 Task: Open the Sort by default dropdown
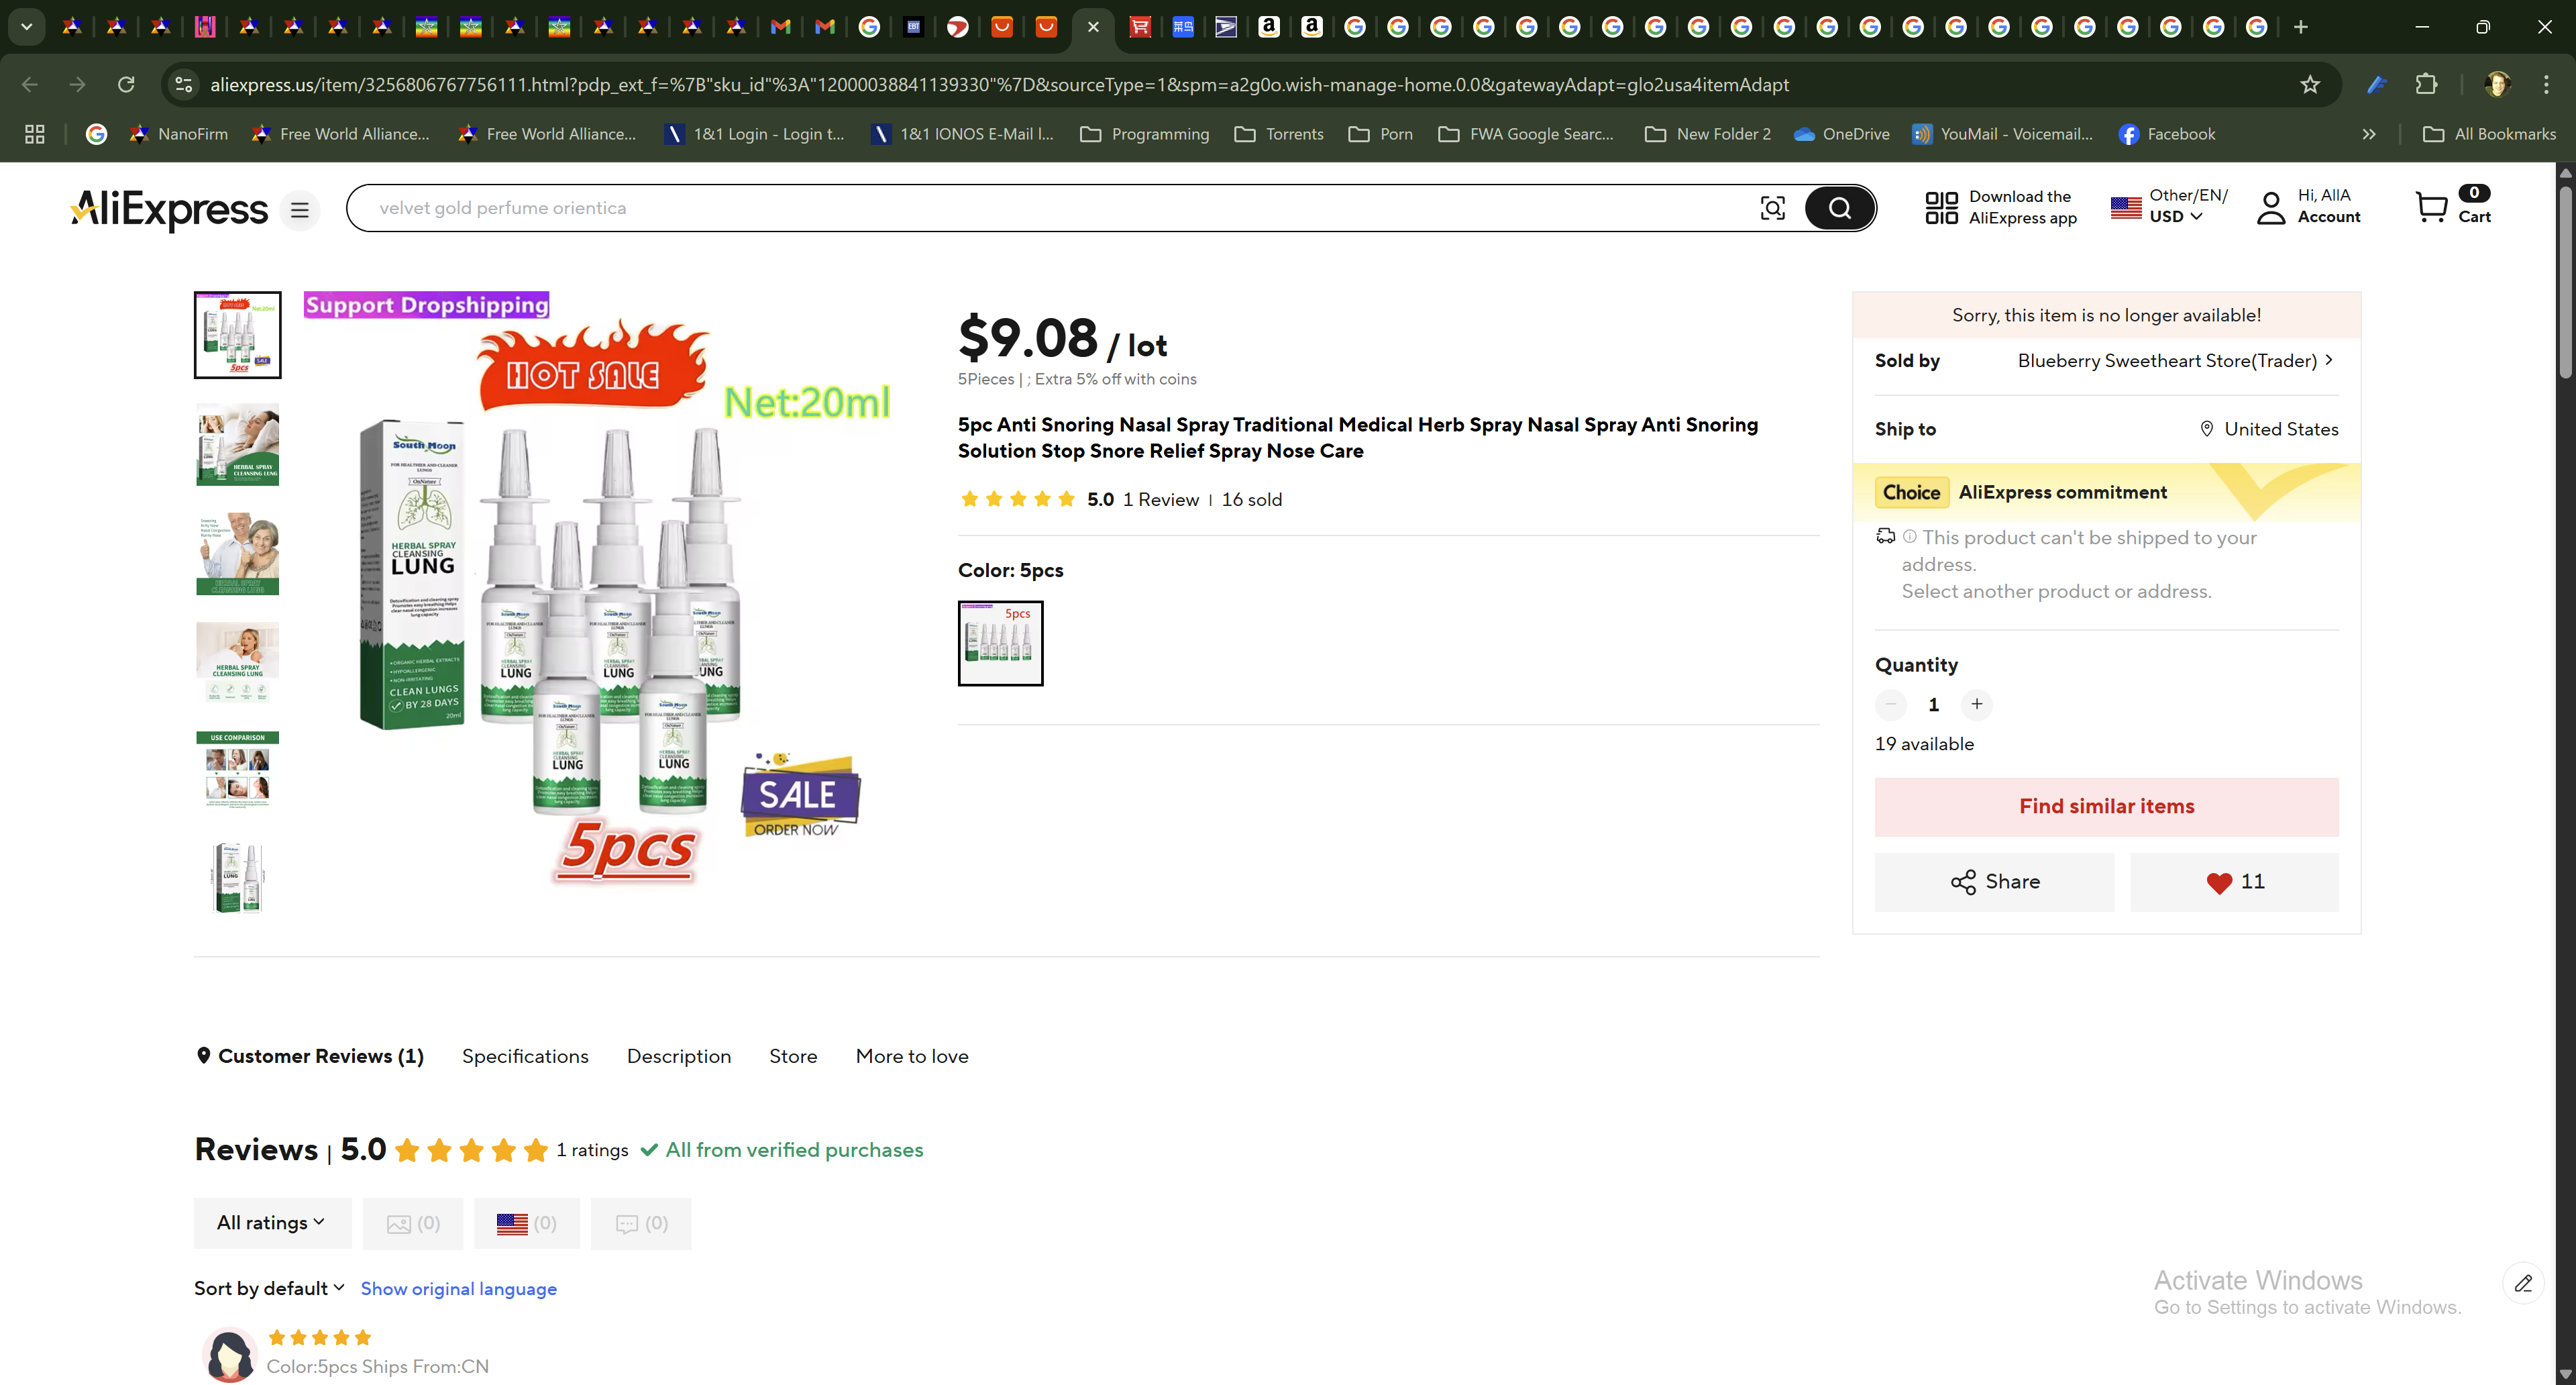[269, 1288]
